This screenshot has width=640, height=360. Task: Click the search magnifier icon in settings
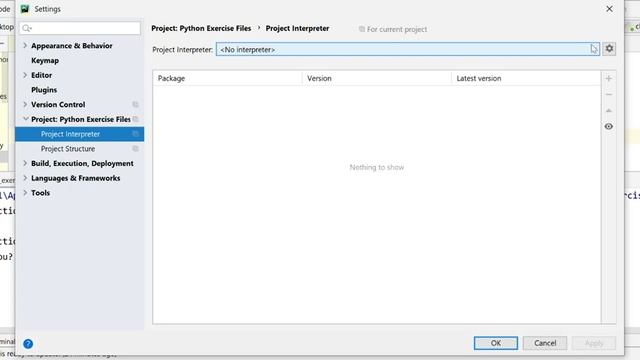[27, 28]
